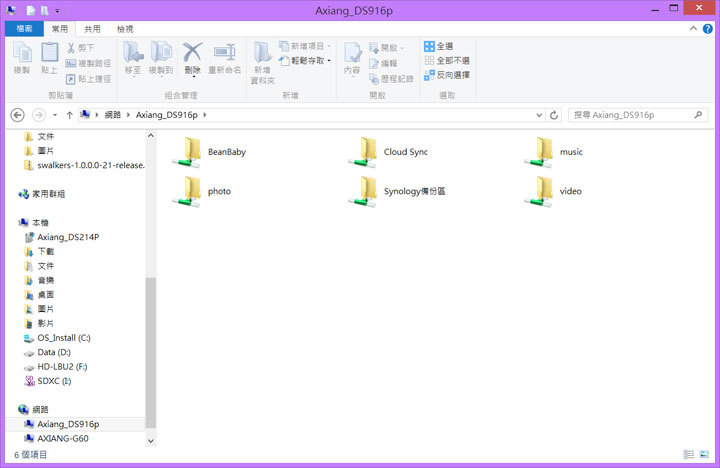Click the 反向選擇 button

447,75
